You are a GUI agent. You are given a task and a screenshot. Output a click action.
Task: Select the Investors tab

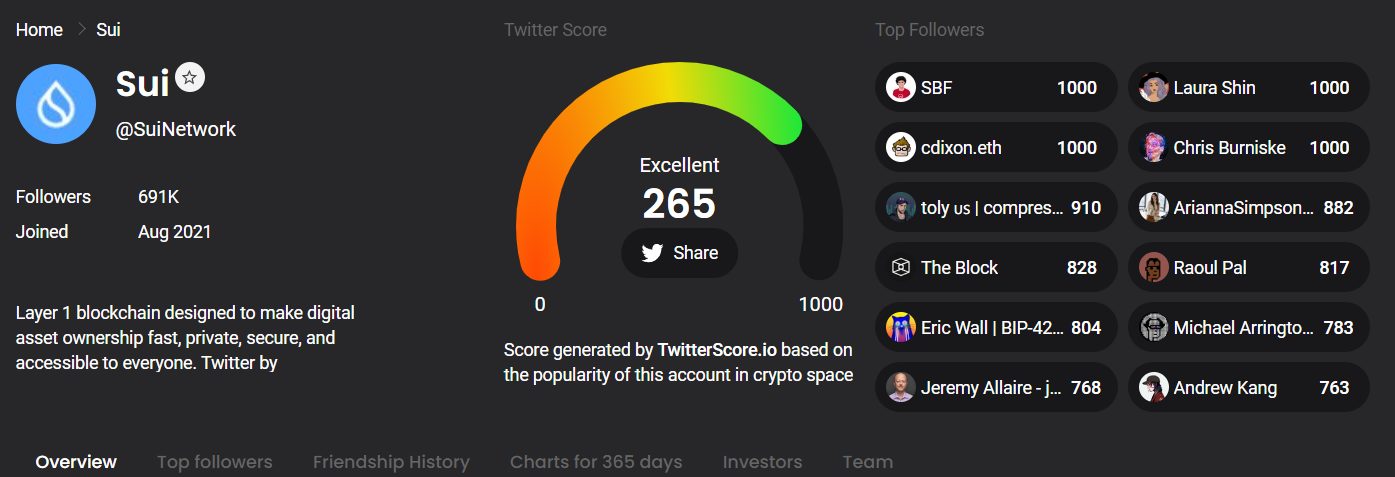tap(762, 462)
